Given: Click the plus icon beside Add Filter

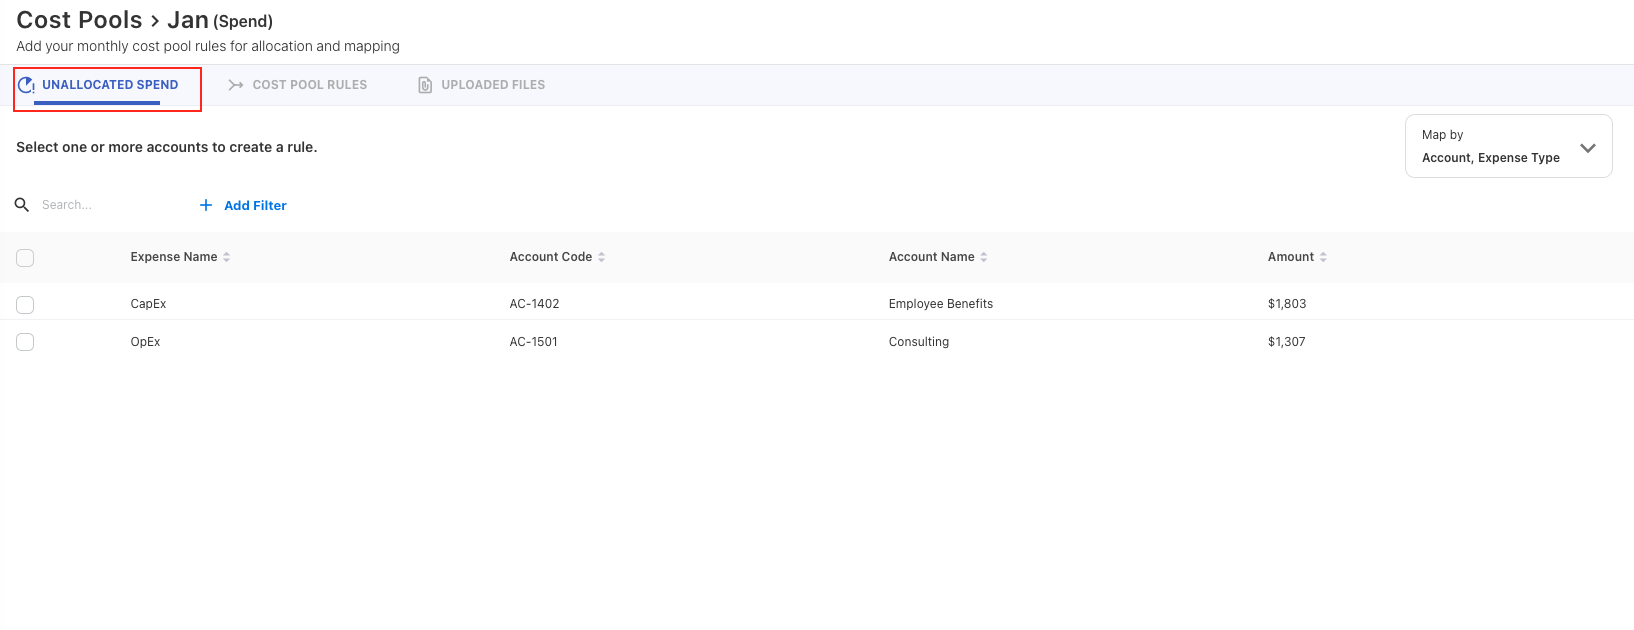Looking at the screenshot, I should point(206,205).
